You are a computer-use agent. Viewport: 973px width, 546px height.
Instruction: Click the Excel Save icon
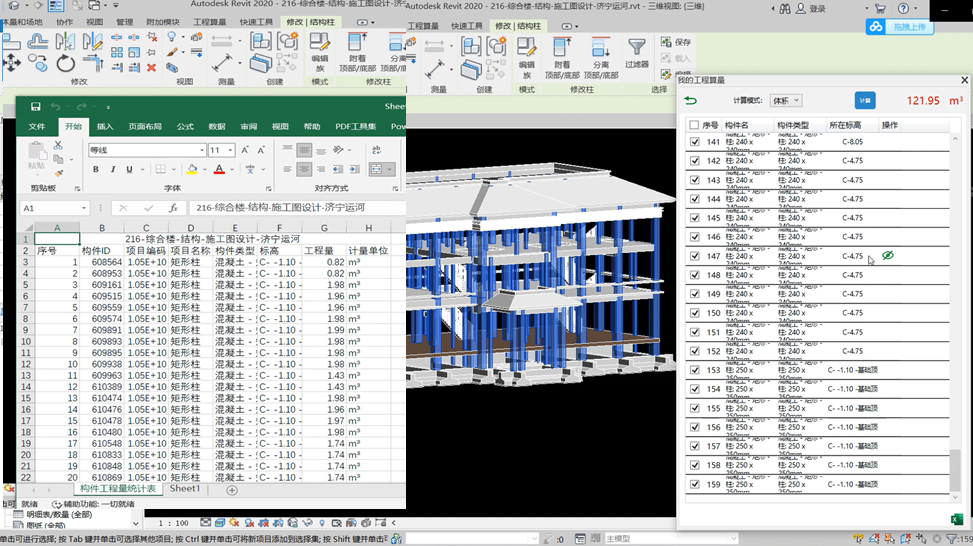coord(36,107)
